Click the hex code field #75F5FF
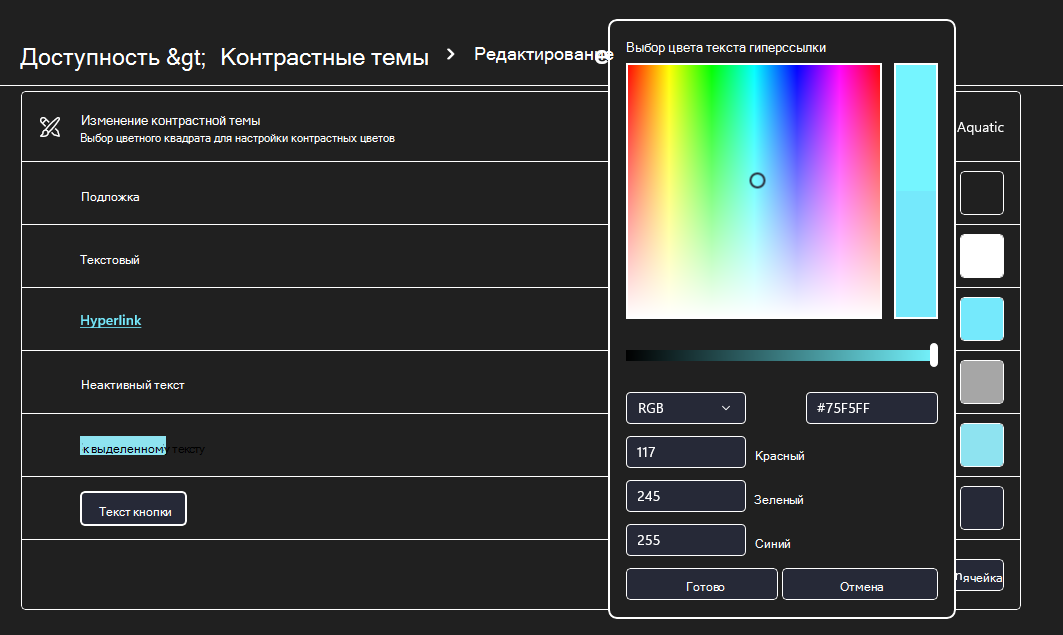 (x=871, y=408)
